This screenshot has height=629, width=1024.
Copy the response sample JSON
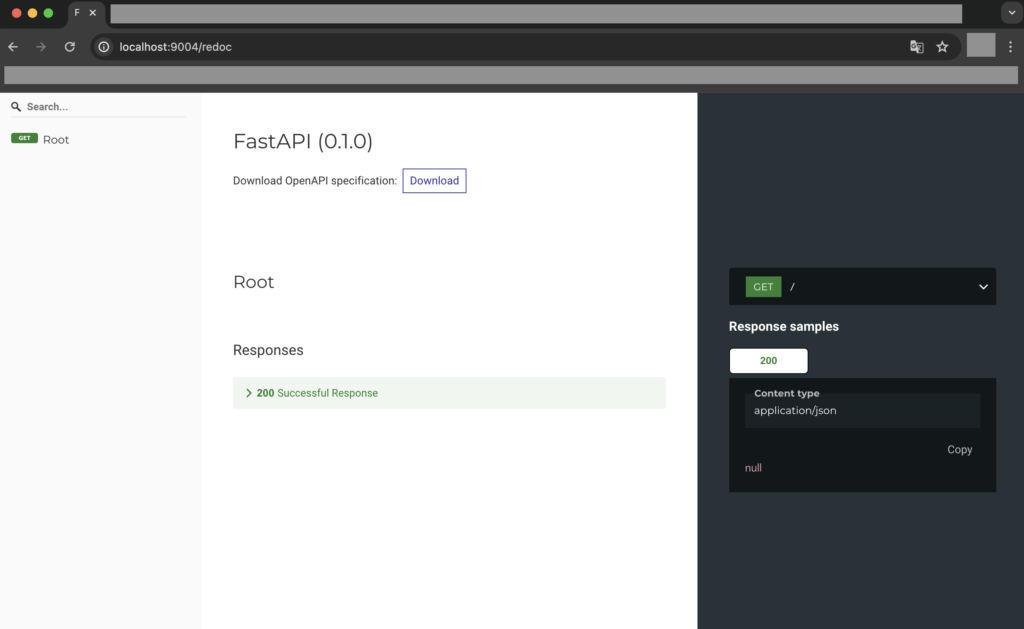pos(959,450)
